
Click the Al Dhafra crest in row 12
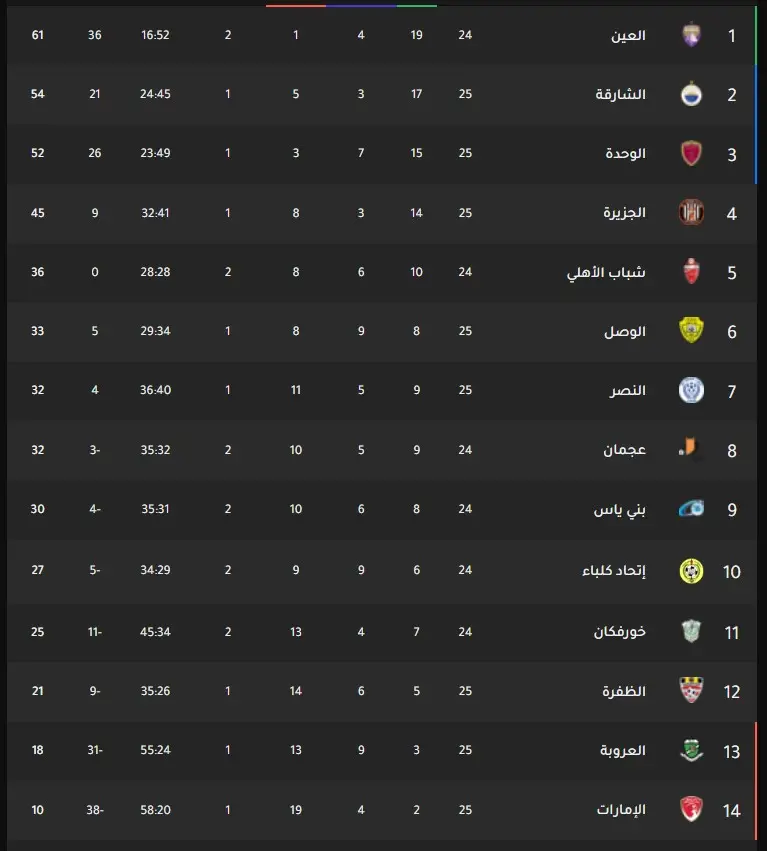click(691, 690)
